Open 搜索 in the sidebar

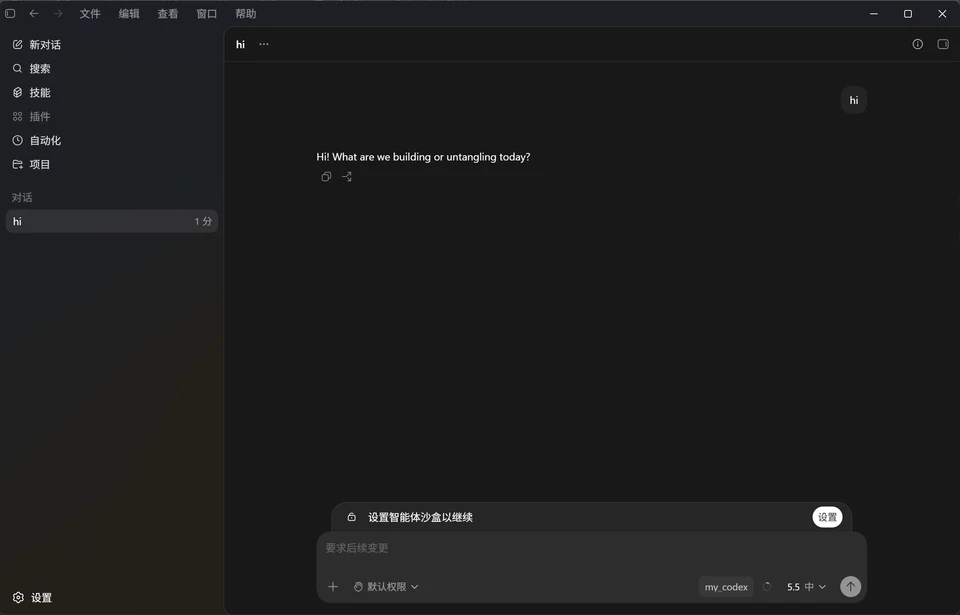[x=111, y=69]
